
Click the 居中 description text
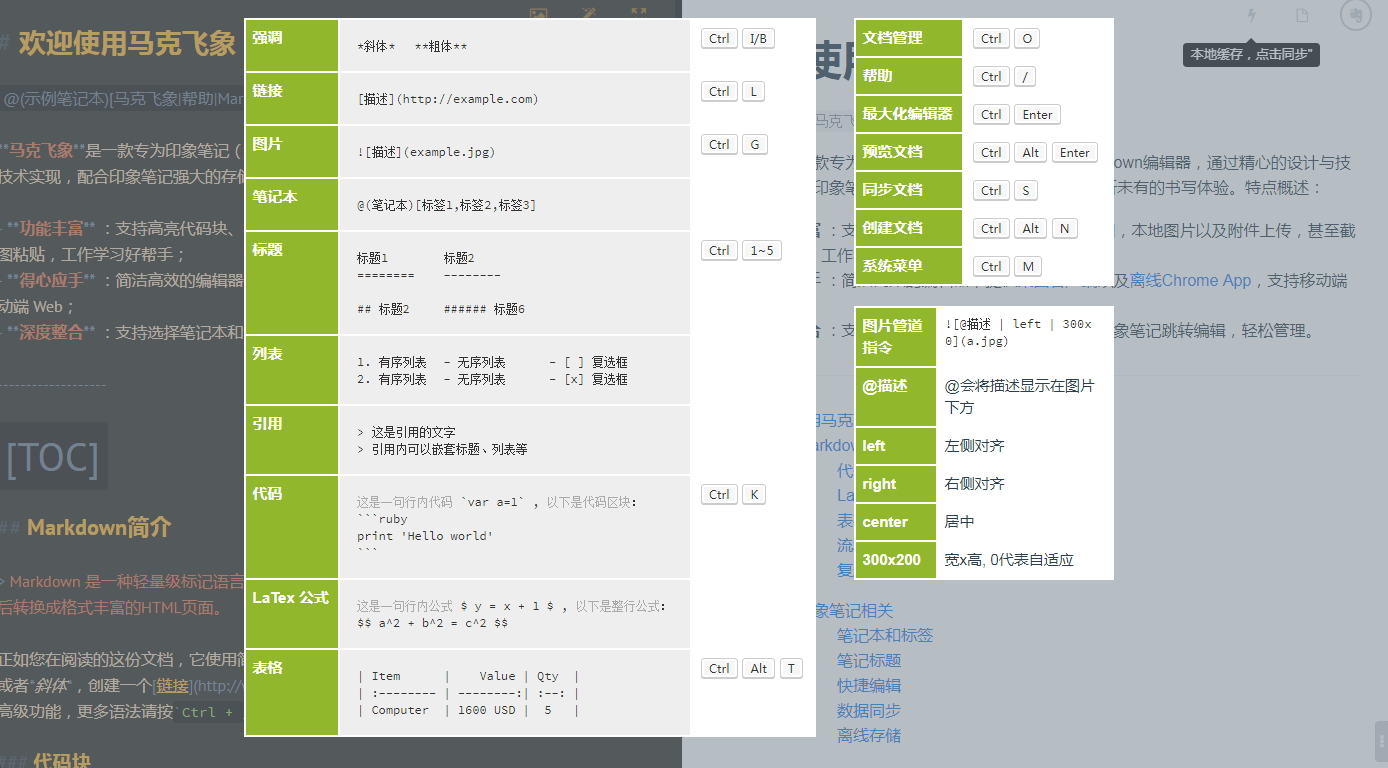960,521
